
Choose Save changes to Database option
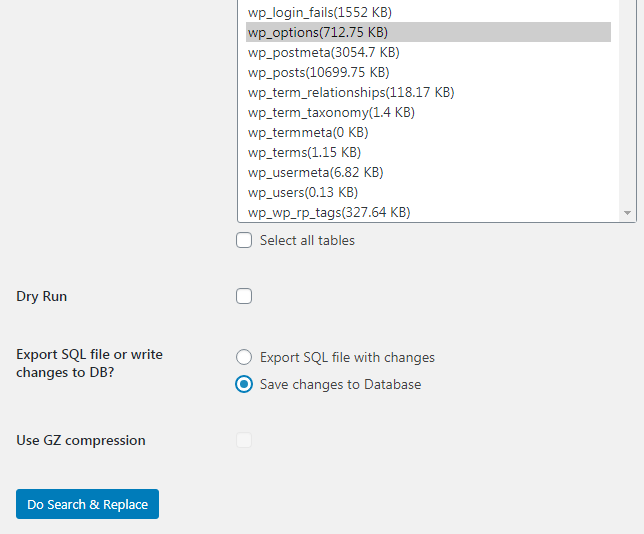pos(244,384)
